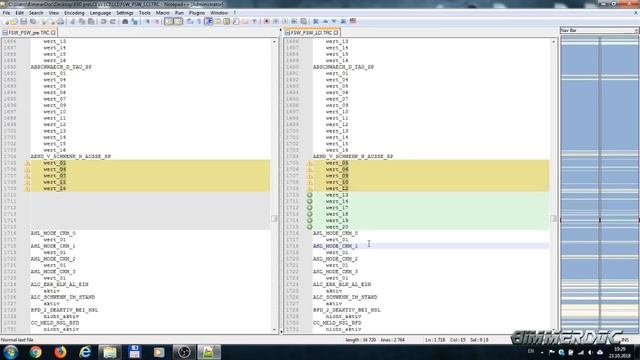This screenshot has width=640, height=360.
Task: Toggle the Compare navigation bar icon
Action: pos(353,21)
